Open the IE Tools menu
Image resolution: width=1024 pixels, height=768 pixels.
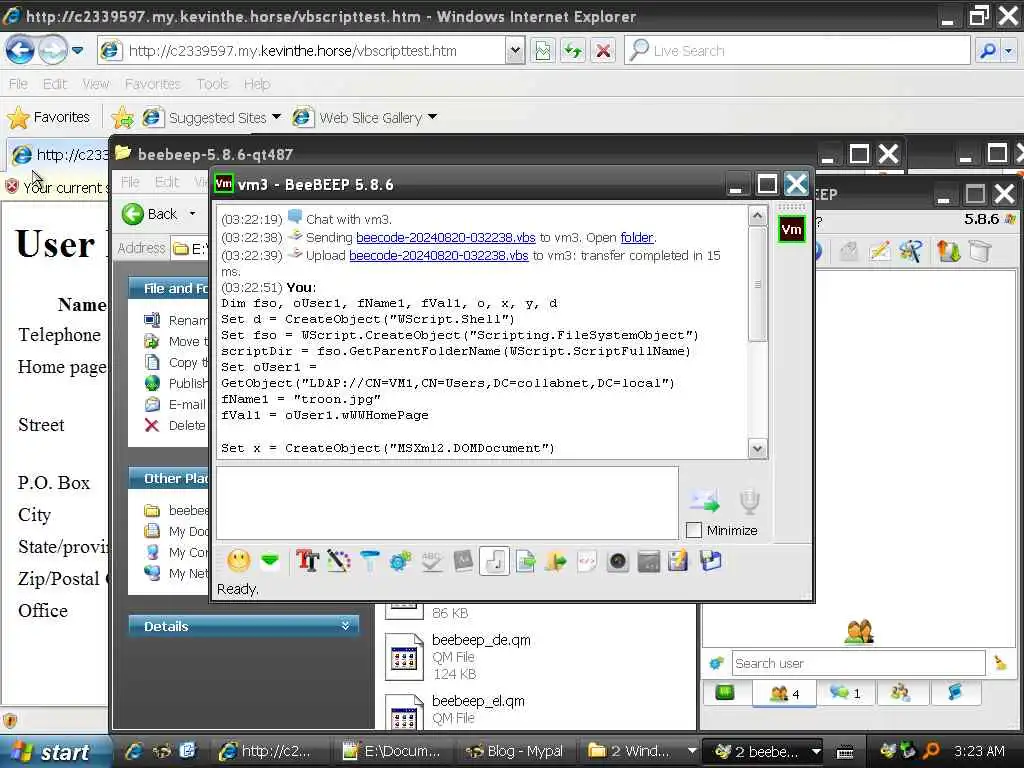tap(212, 84)
